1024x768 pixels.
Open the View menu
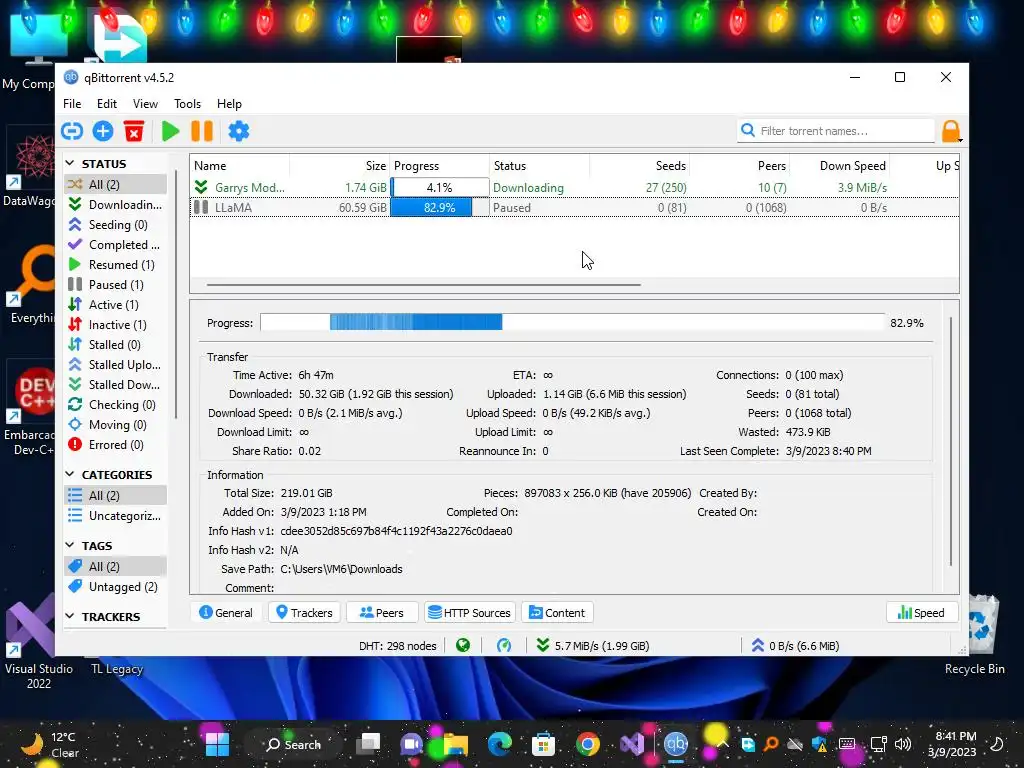tap(145, 104)
